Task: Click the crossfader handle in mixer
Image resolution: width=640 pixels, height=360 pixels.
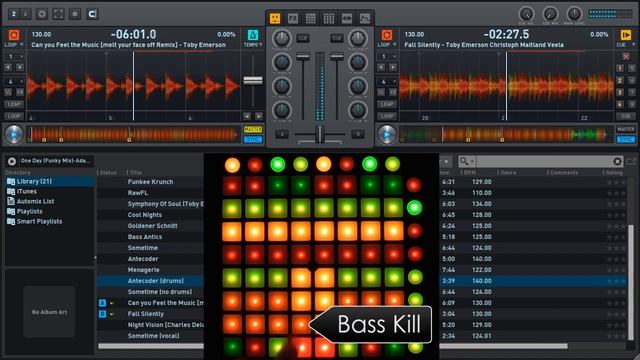Action: tap(320, 134)
